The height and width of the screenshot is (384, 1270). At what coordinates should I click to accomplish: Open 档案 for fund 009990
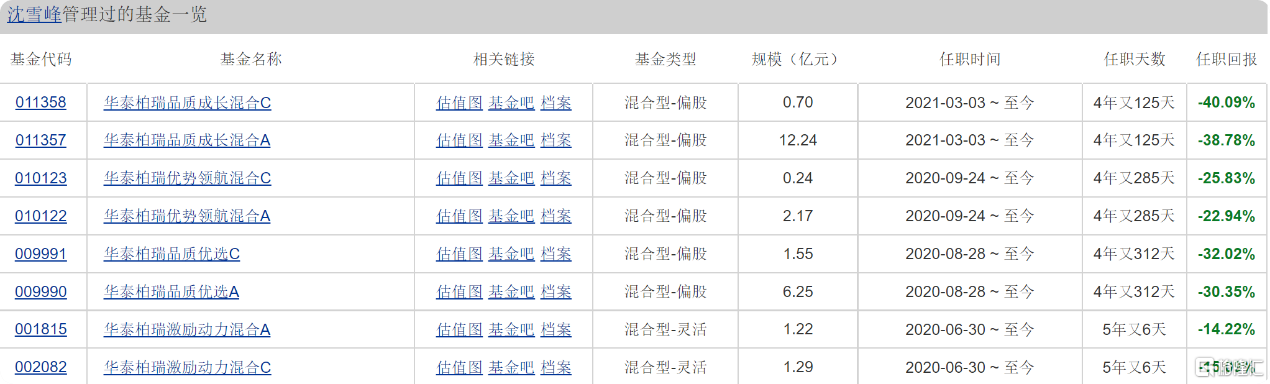coord(556,292)
